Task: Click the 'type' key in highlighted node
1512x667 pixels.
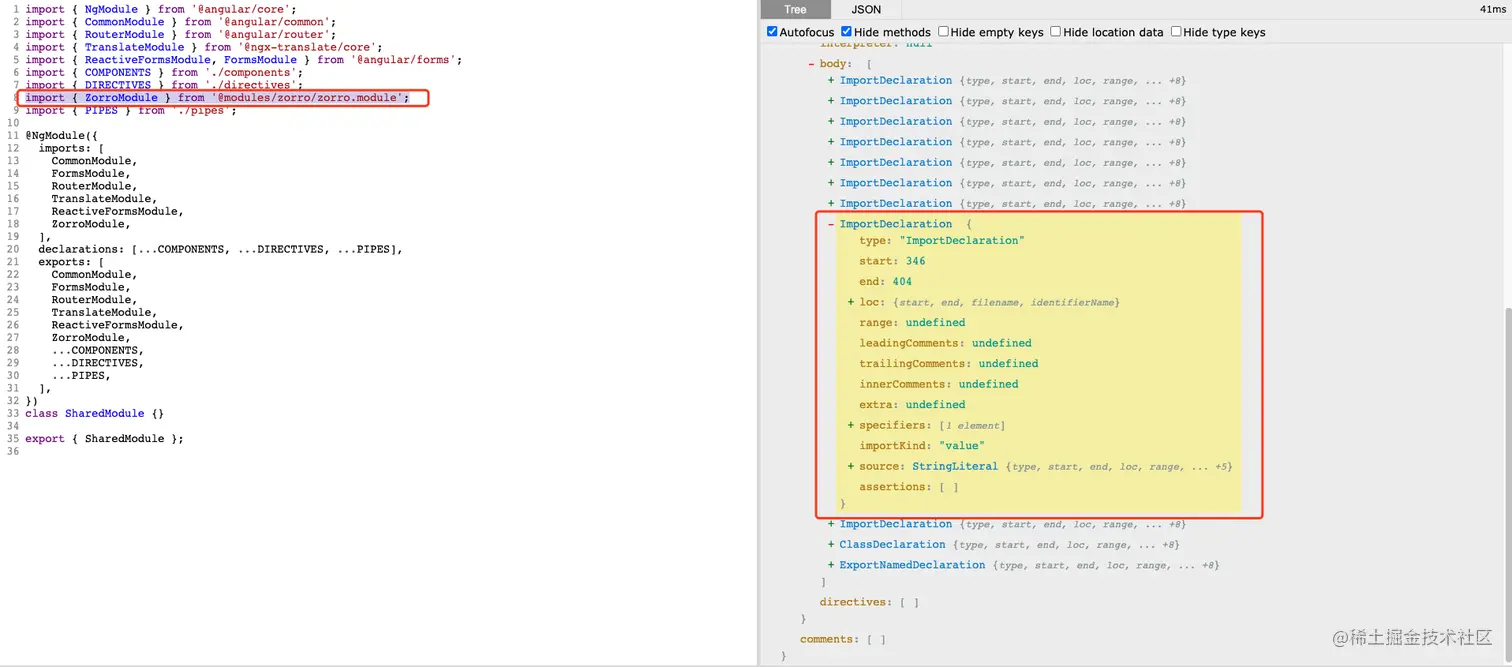Action: (873, 240)
